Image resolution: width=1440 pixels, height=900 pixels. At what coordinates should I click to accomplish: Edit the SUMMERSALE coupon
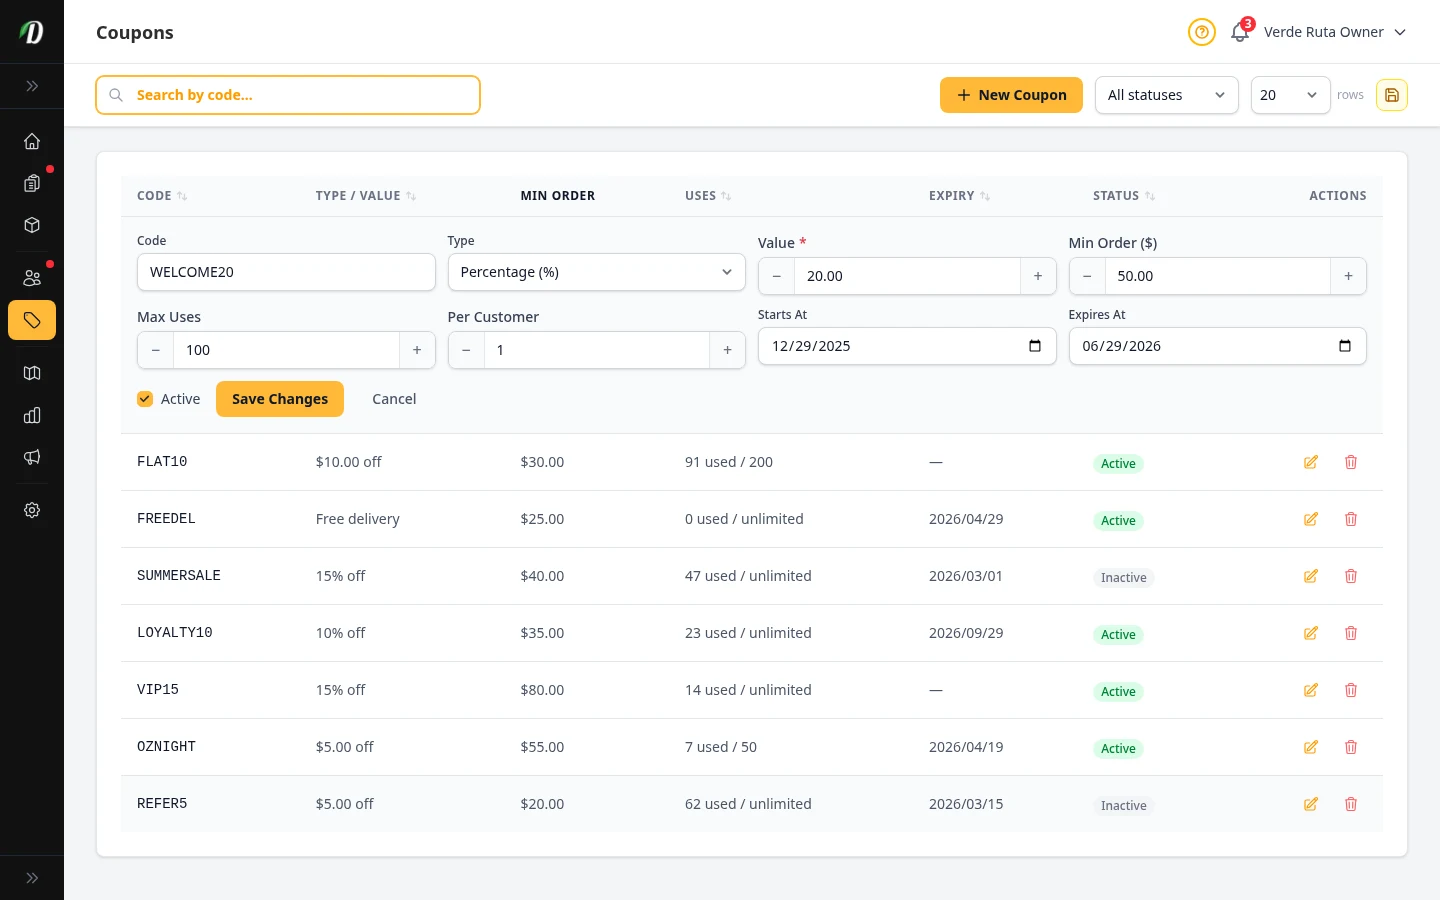(1310, 576)
